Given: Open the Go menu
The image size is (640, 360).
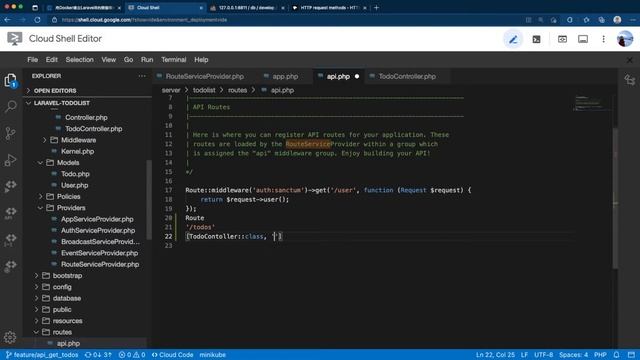Looking at the screenshot, I should point(128,60).
